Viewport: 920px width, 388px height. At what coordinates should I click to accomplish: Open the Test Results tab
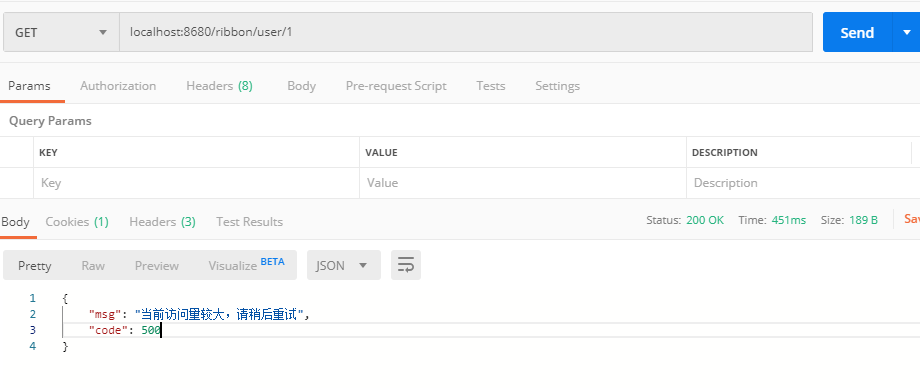pyautogui.click(x=249, y=222)
